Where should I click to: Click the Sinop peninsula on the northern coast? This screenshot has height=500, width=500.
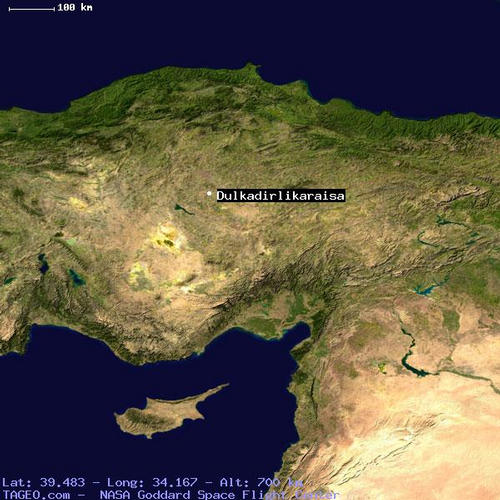[251, 67]
